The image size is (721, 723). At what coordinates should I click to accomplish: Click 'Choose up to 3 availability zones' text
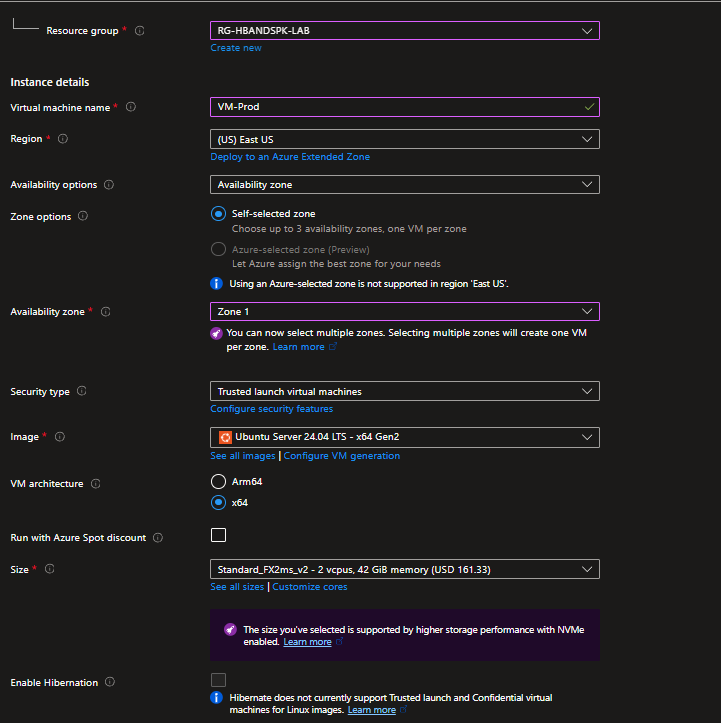(349, 229)
